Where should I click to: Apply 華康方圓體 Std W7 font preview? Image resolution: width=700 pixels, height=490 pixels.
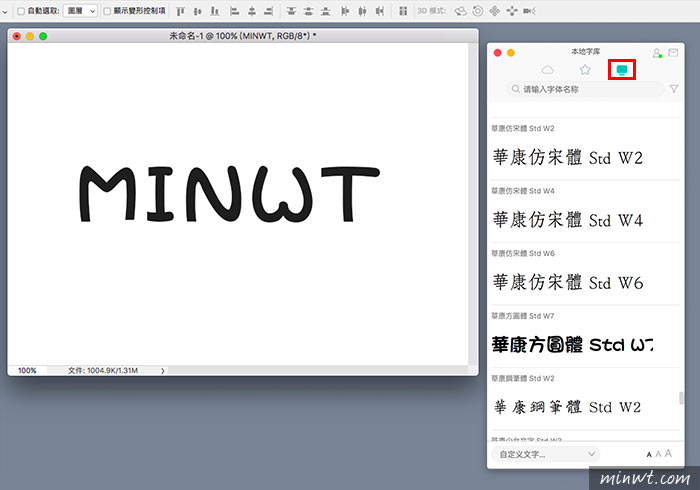(x=572, y=345)
